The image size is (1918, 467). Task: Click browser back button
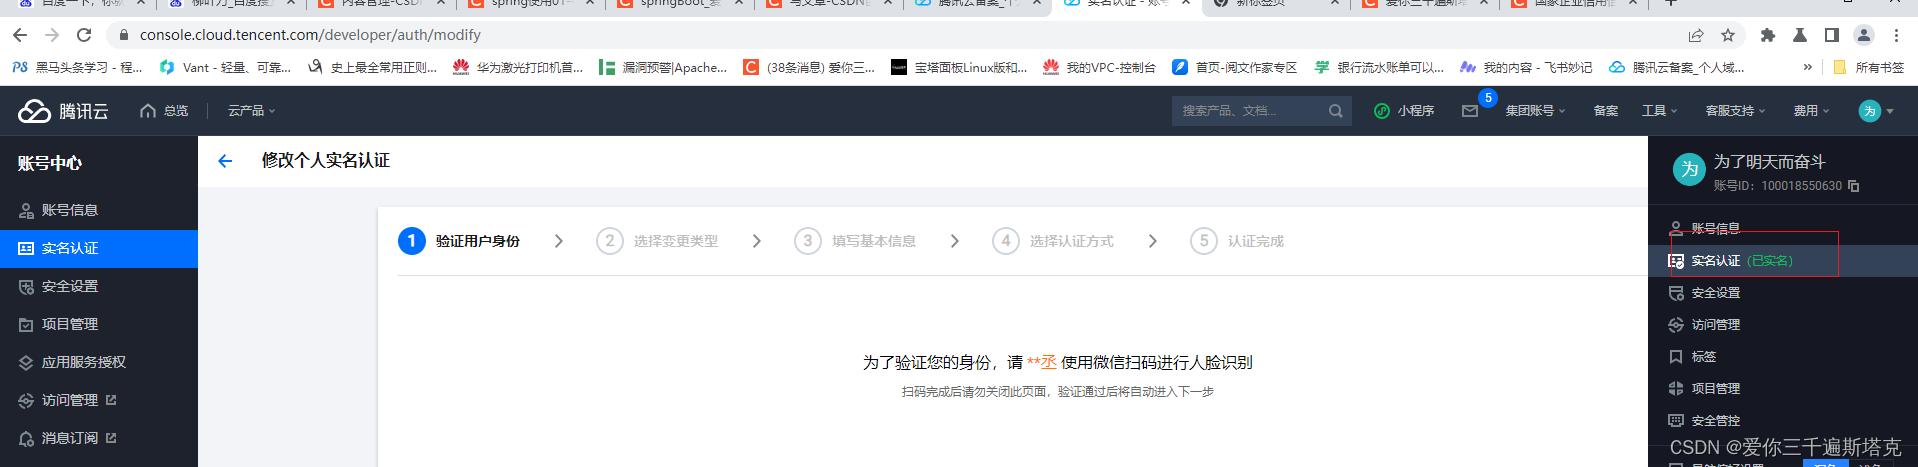tap(20, 35)
